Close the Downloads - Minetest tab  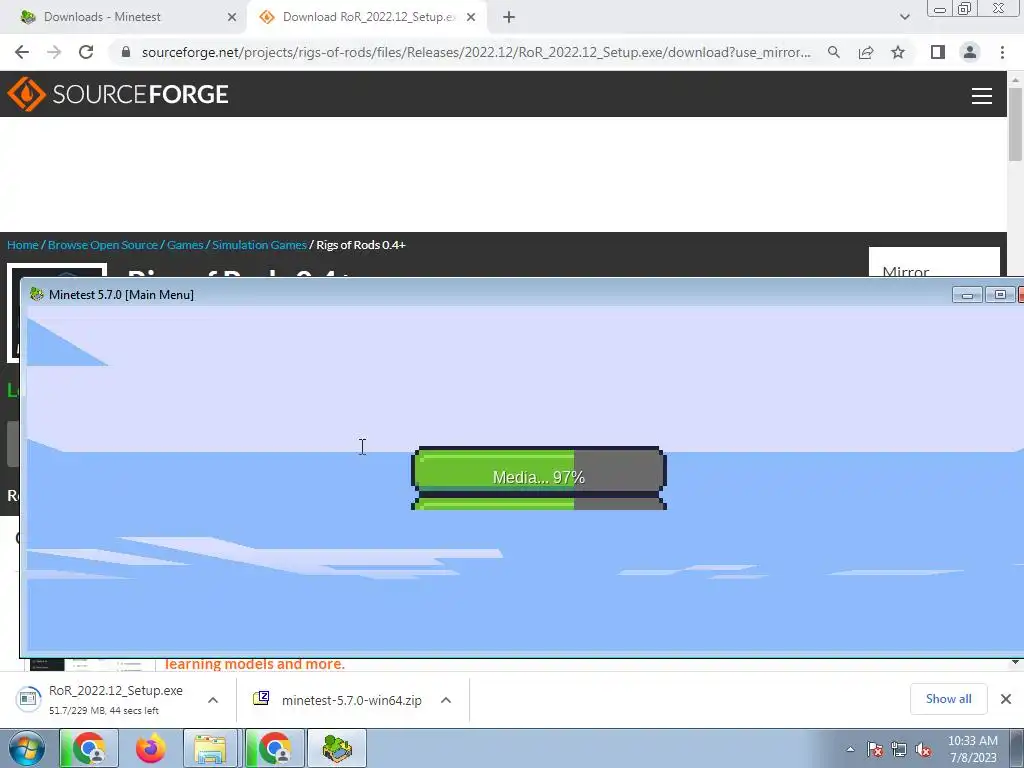point(231,17)
